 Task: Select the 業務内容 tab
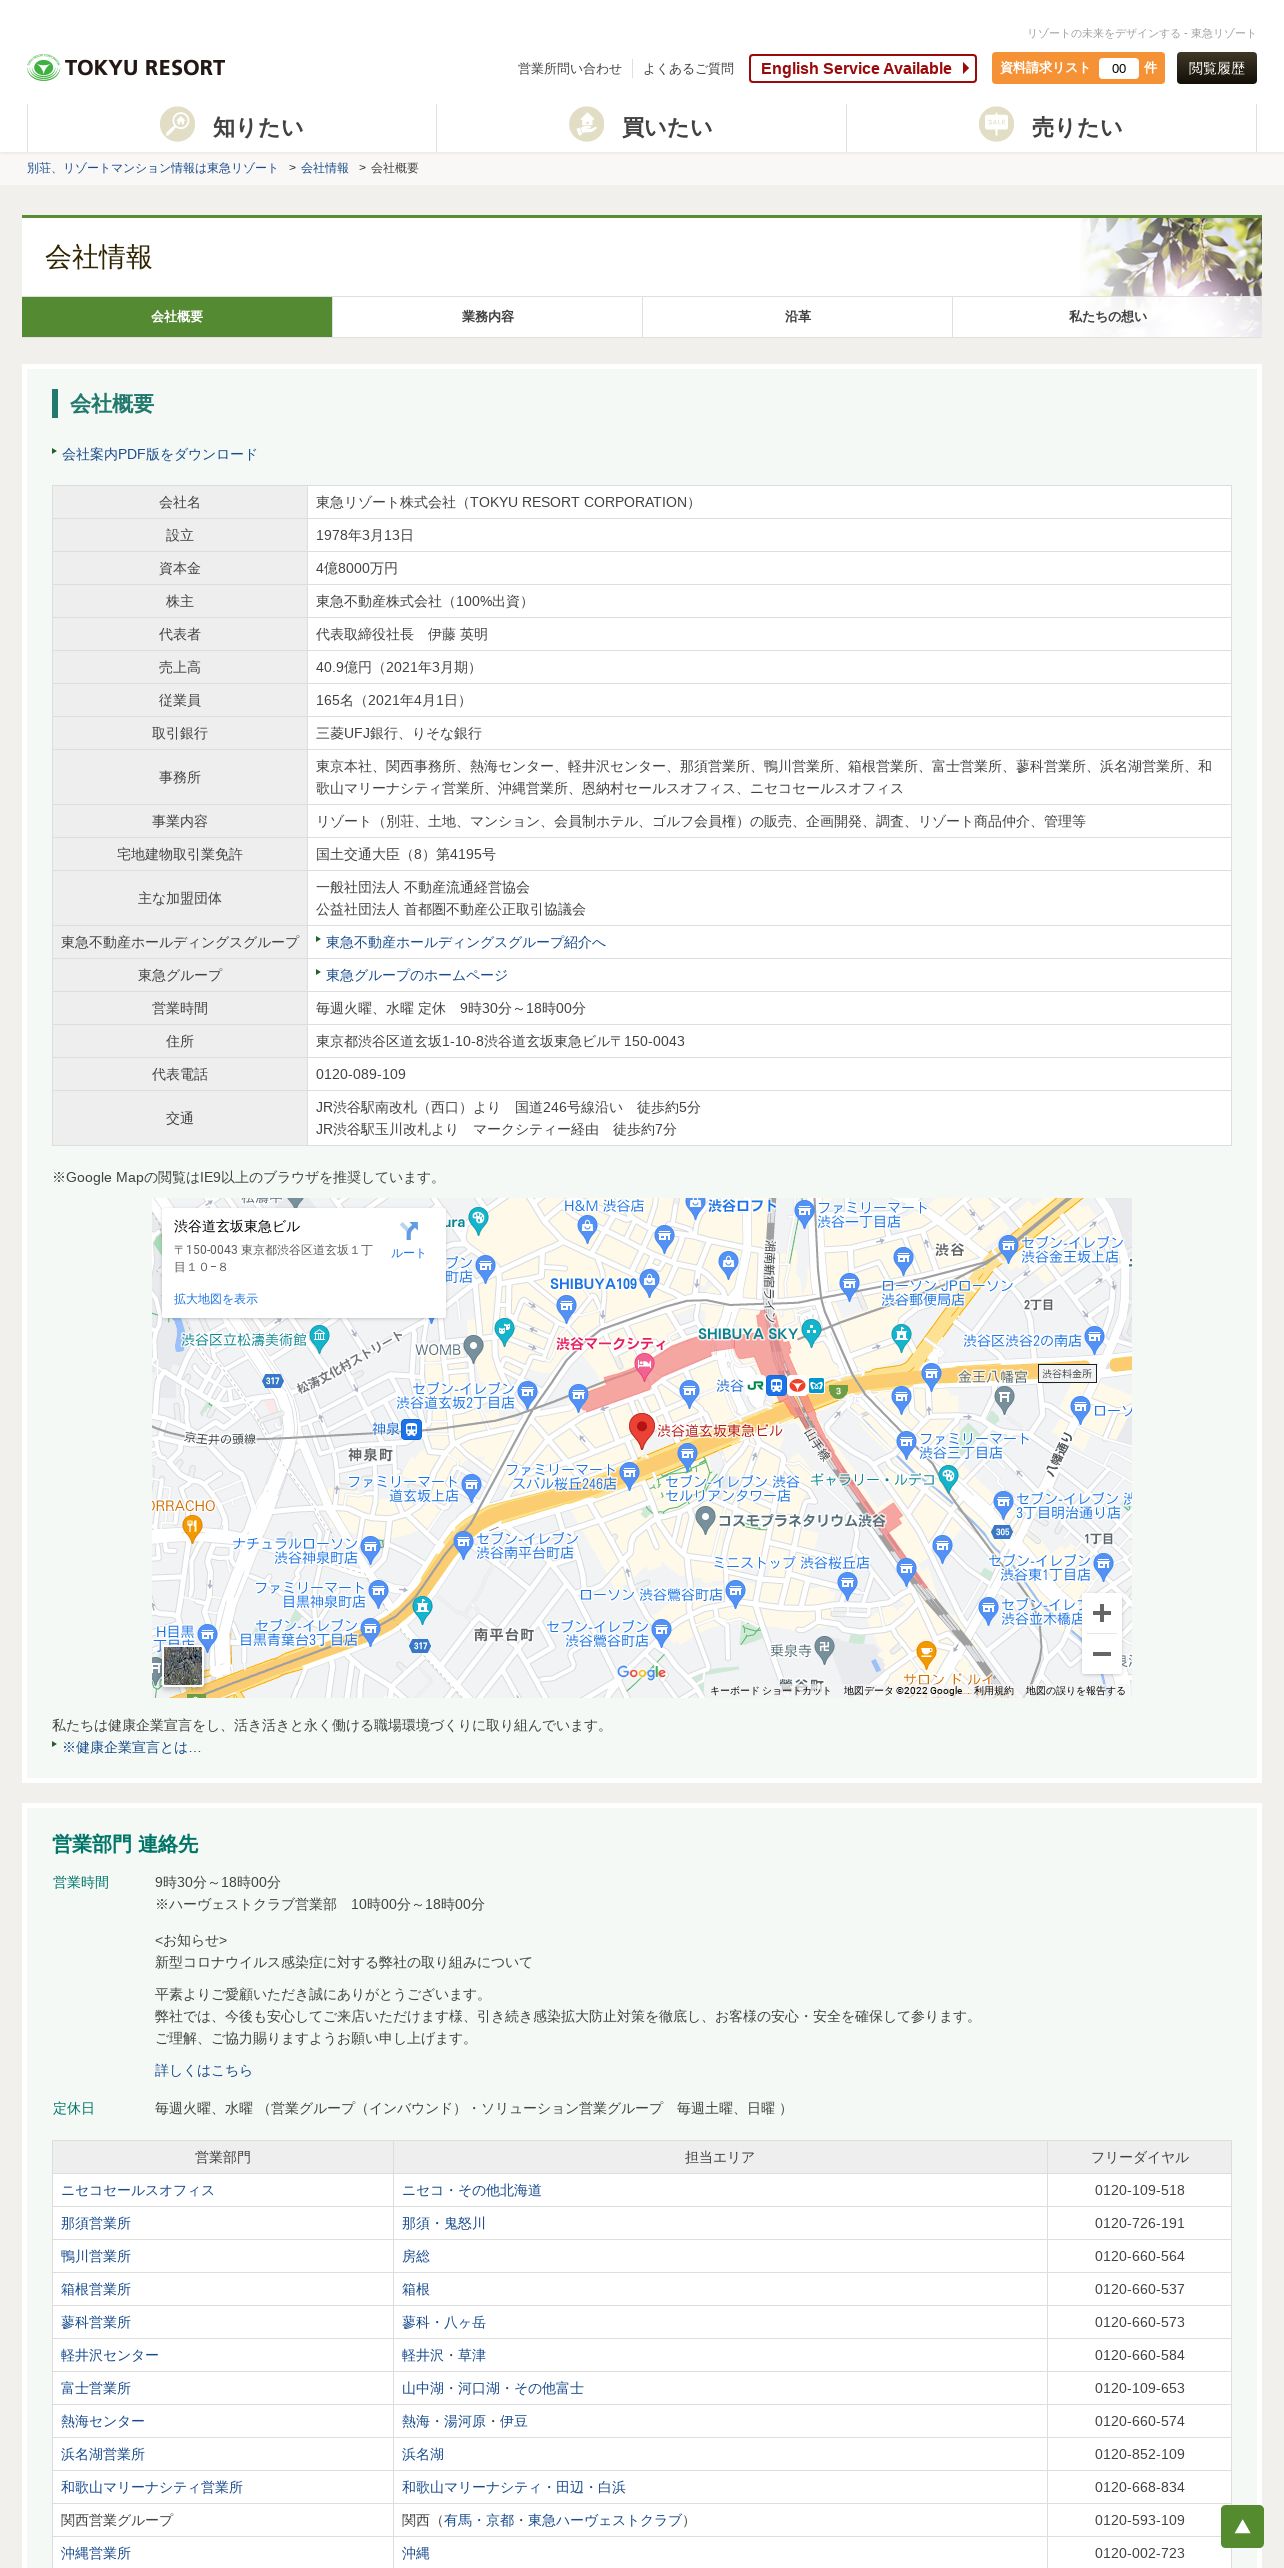tap(487, 317)
